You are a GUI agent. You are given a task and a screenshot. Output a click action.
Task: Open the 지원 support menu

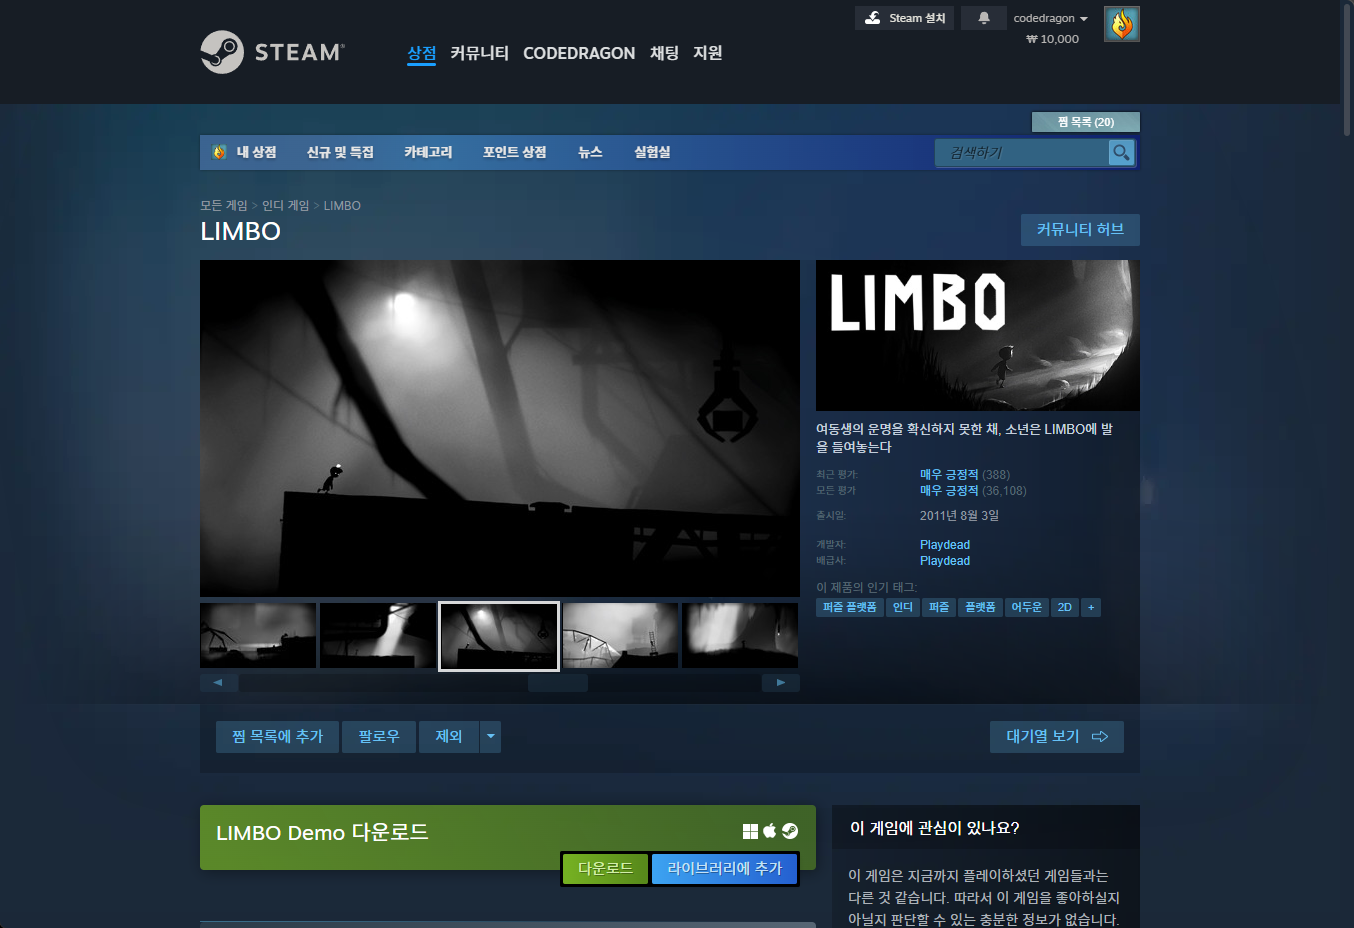[708, 53]
